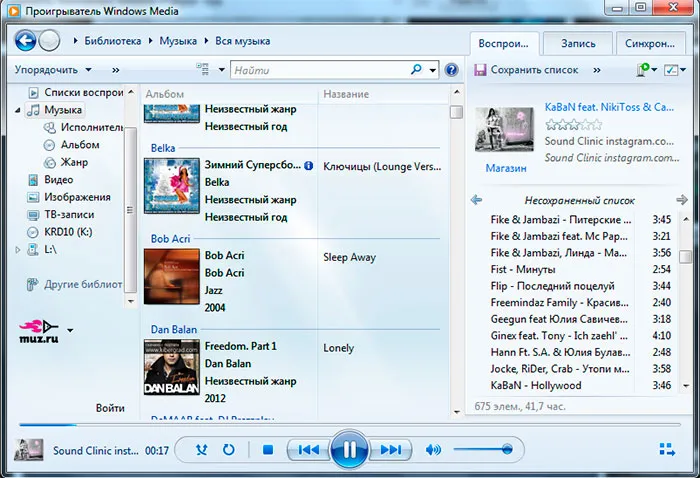The width and height of the screenshot is (700, 478).
Task: Click Вся музыка in the breadcrumb
Action: coord(242,41)
